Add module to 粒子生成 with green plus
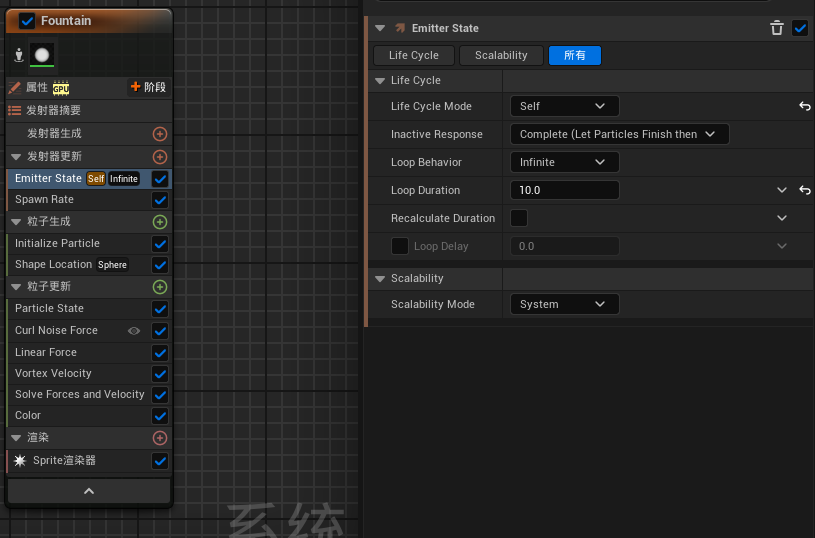 pos(160,222)
